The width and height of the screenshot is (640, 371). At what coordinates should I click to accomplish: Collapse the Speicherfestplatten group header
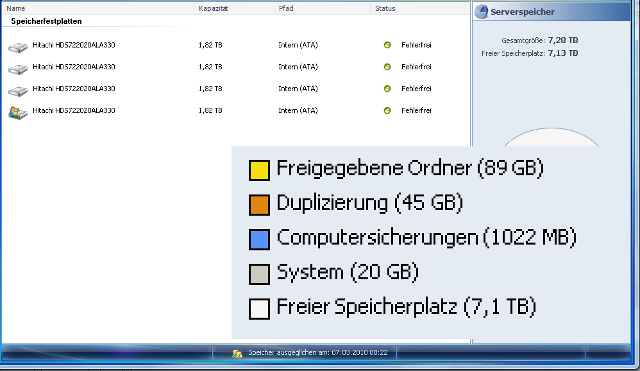coord(47,21)
